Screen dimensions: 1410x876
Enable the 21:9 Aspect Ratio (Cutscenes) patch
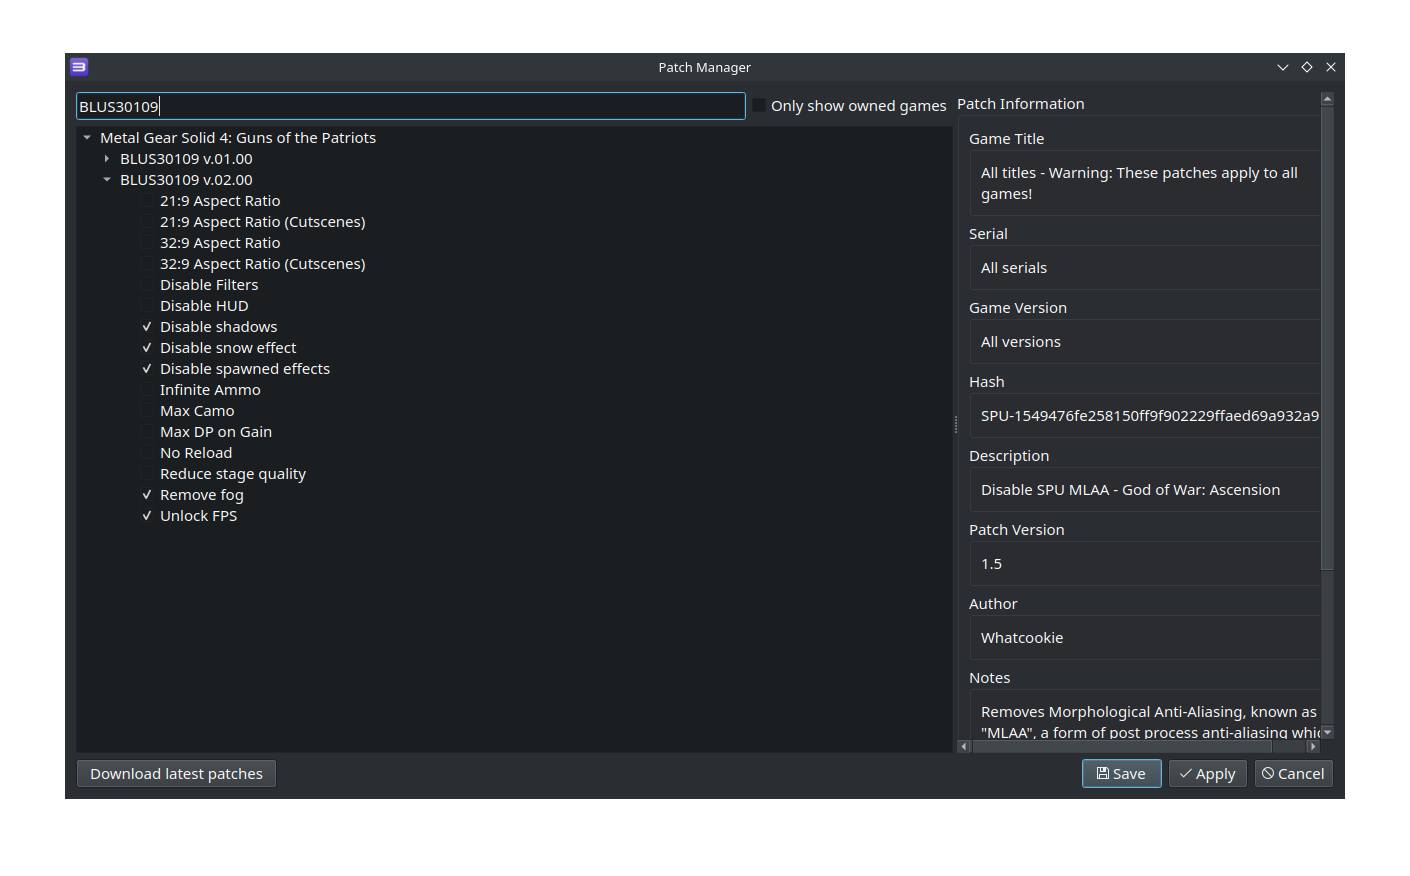coord(147,222)
